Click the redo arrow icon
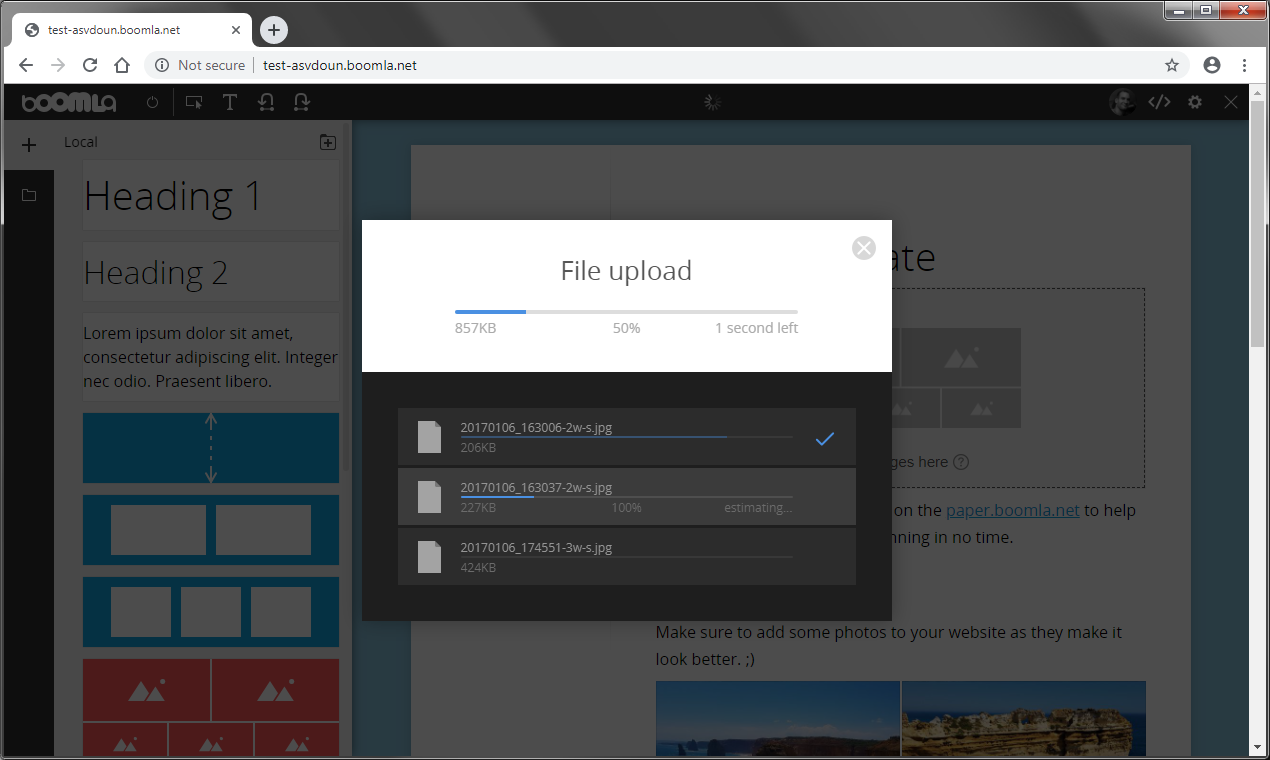Screen dimensions: 1270x760 (x=301, y=102)
